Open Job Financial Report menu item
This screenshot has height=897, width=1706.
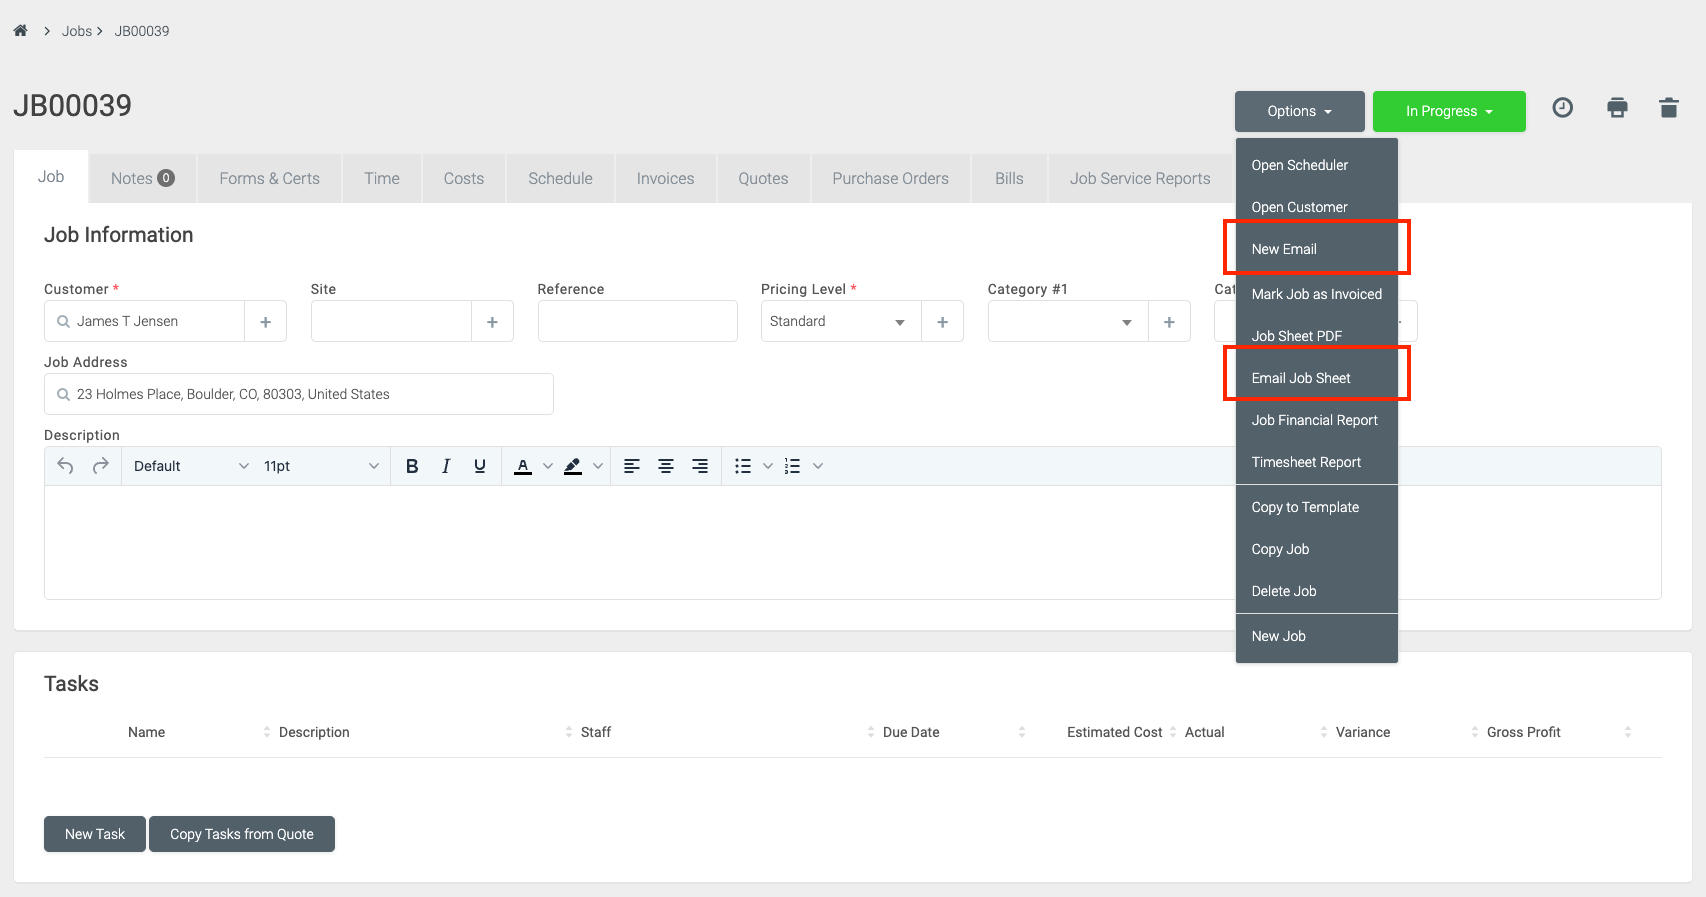tap(1316, 420)
